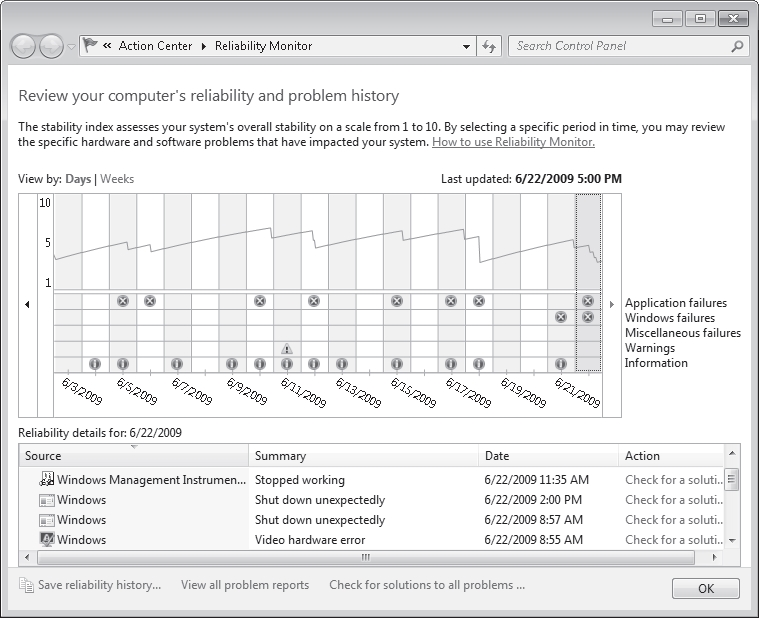Click View all problem reports
Screen dimensions: 759x618
(245, 585)
